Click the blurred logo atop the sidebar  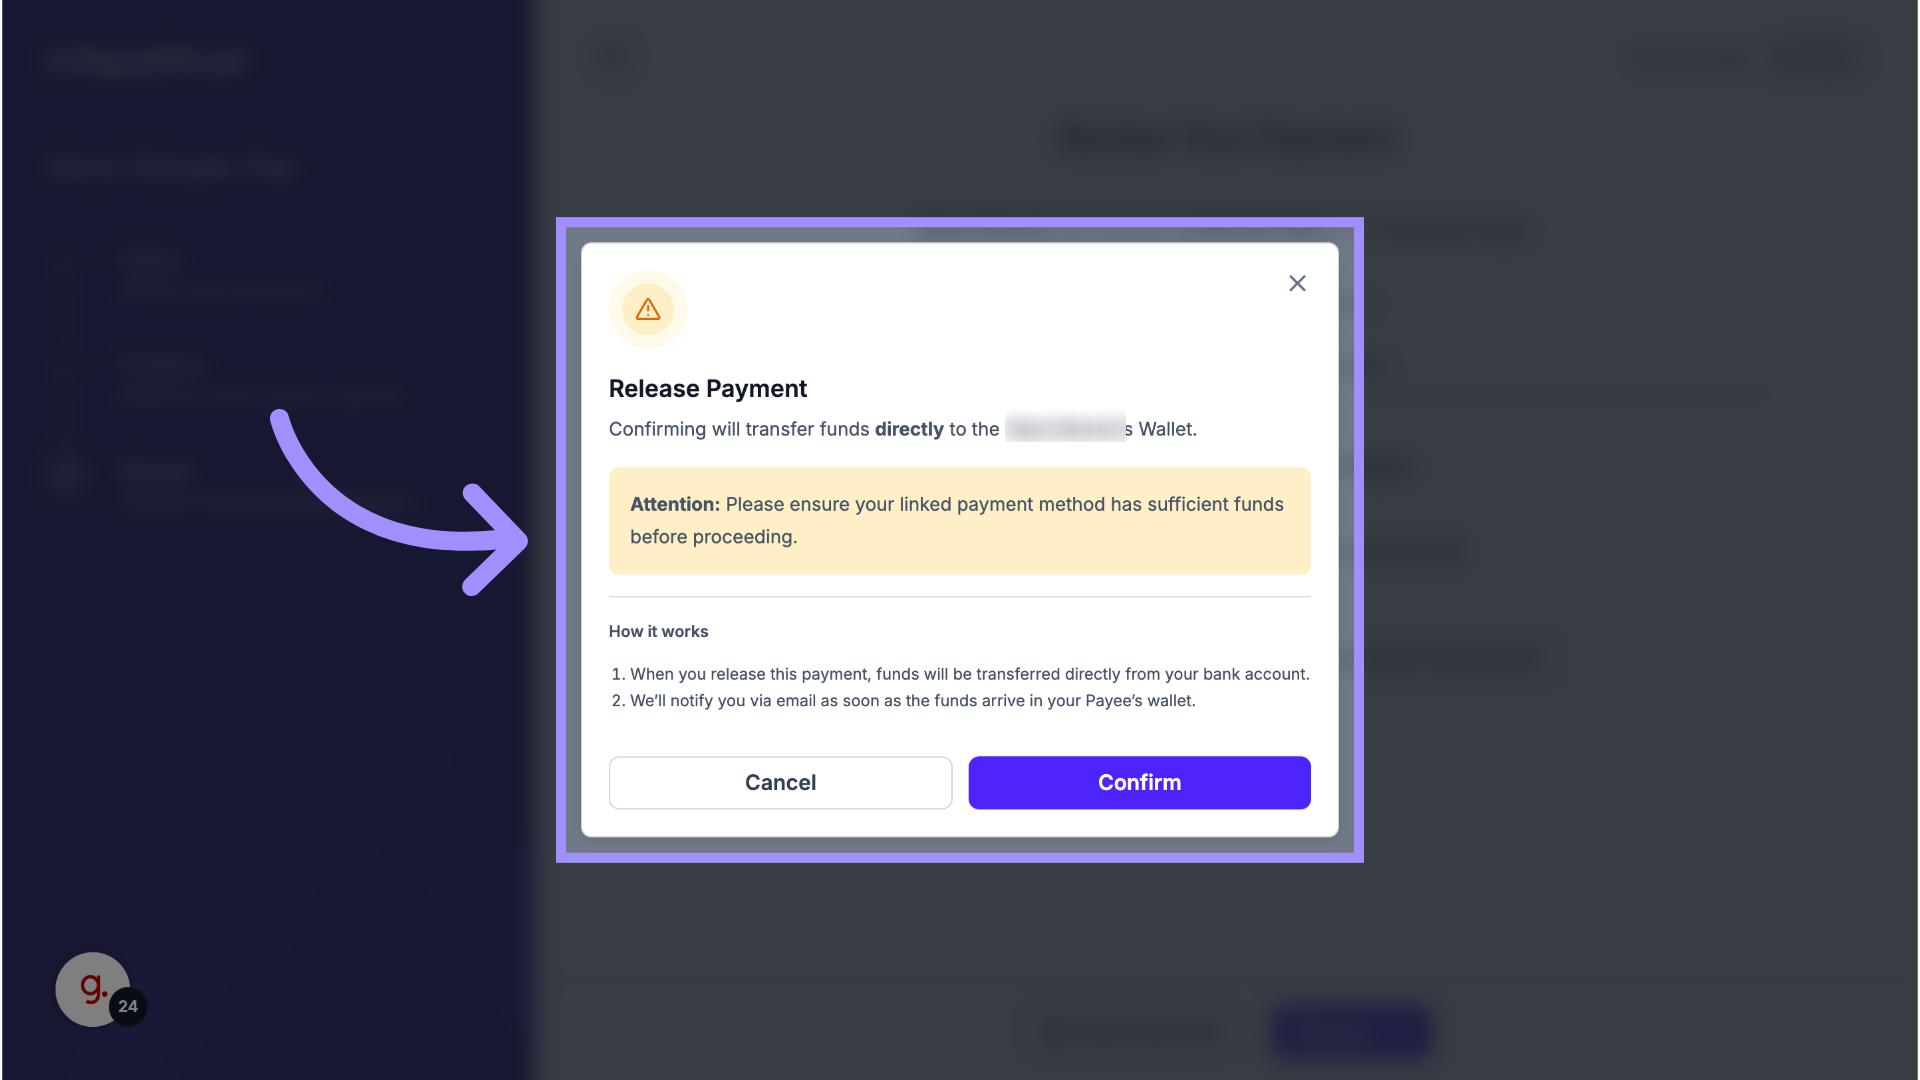[147, 60]
